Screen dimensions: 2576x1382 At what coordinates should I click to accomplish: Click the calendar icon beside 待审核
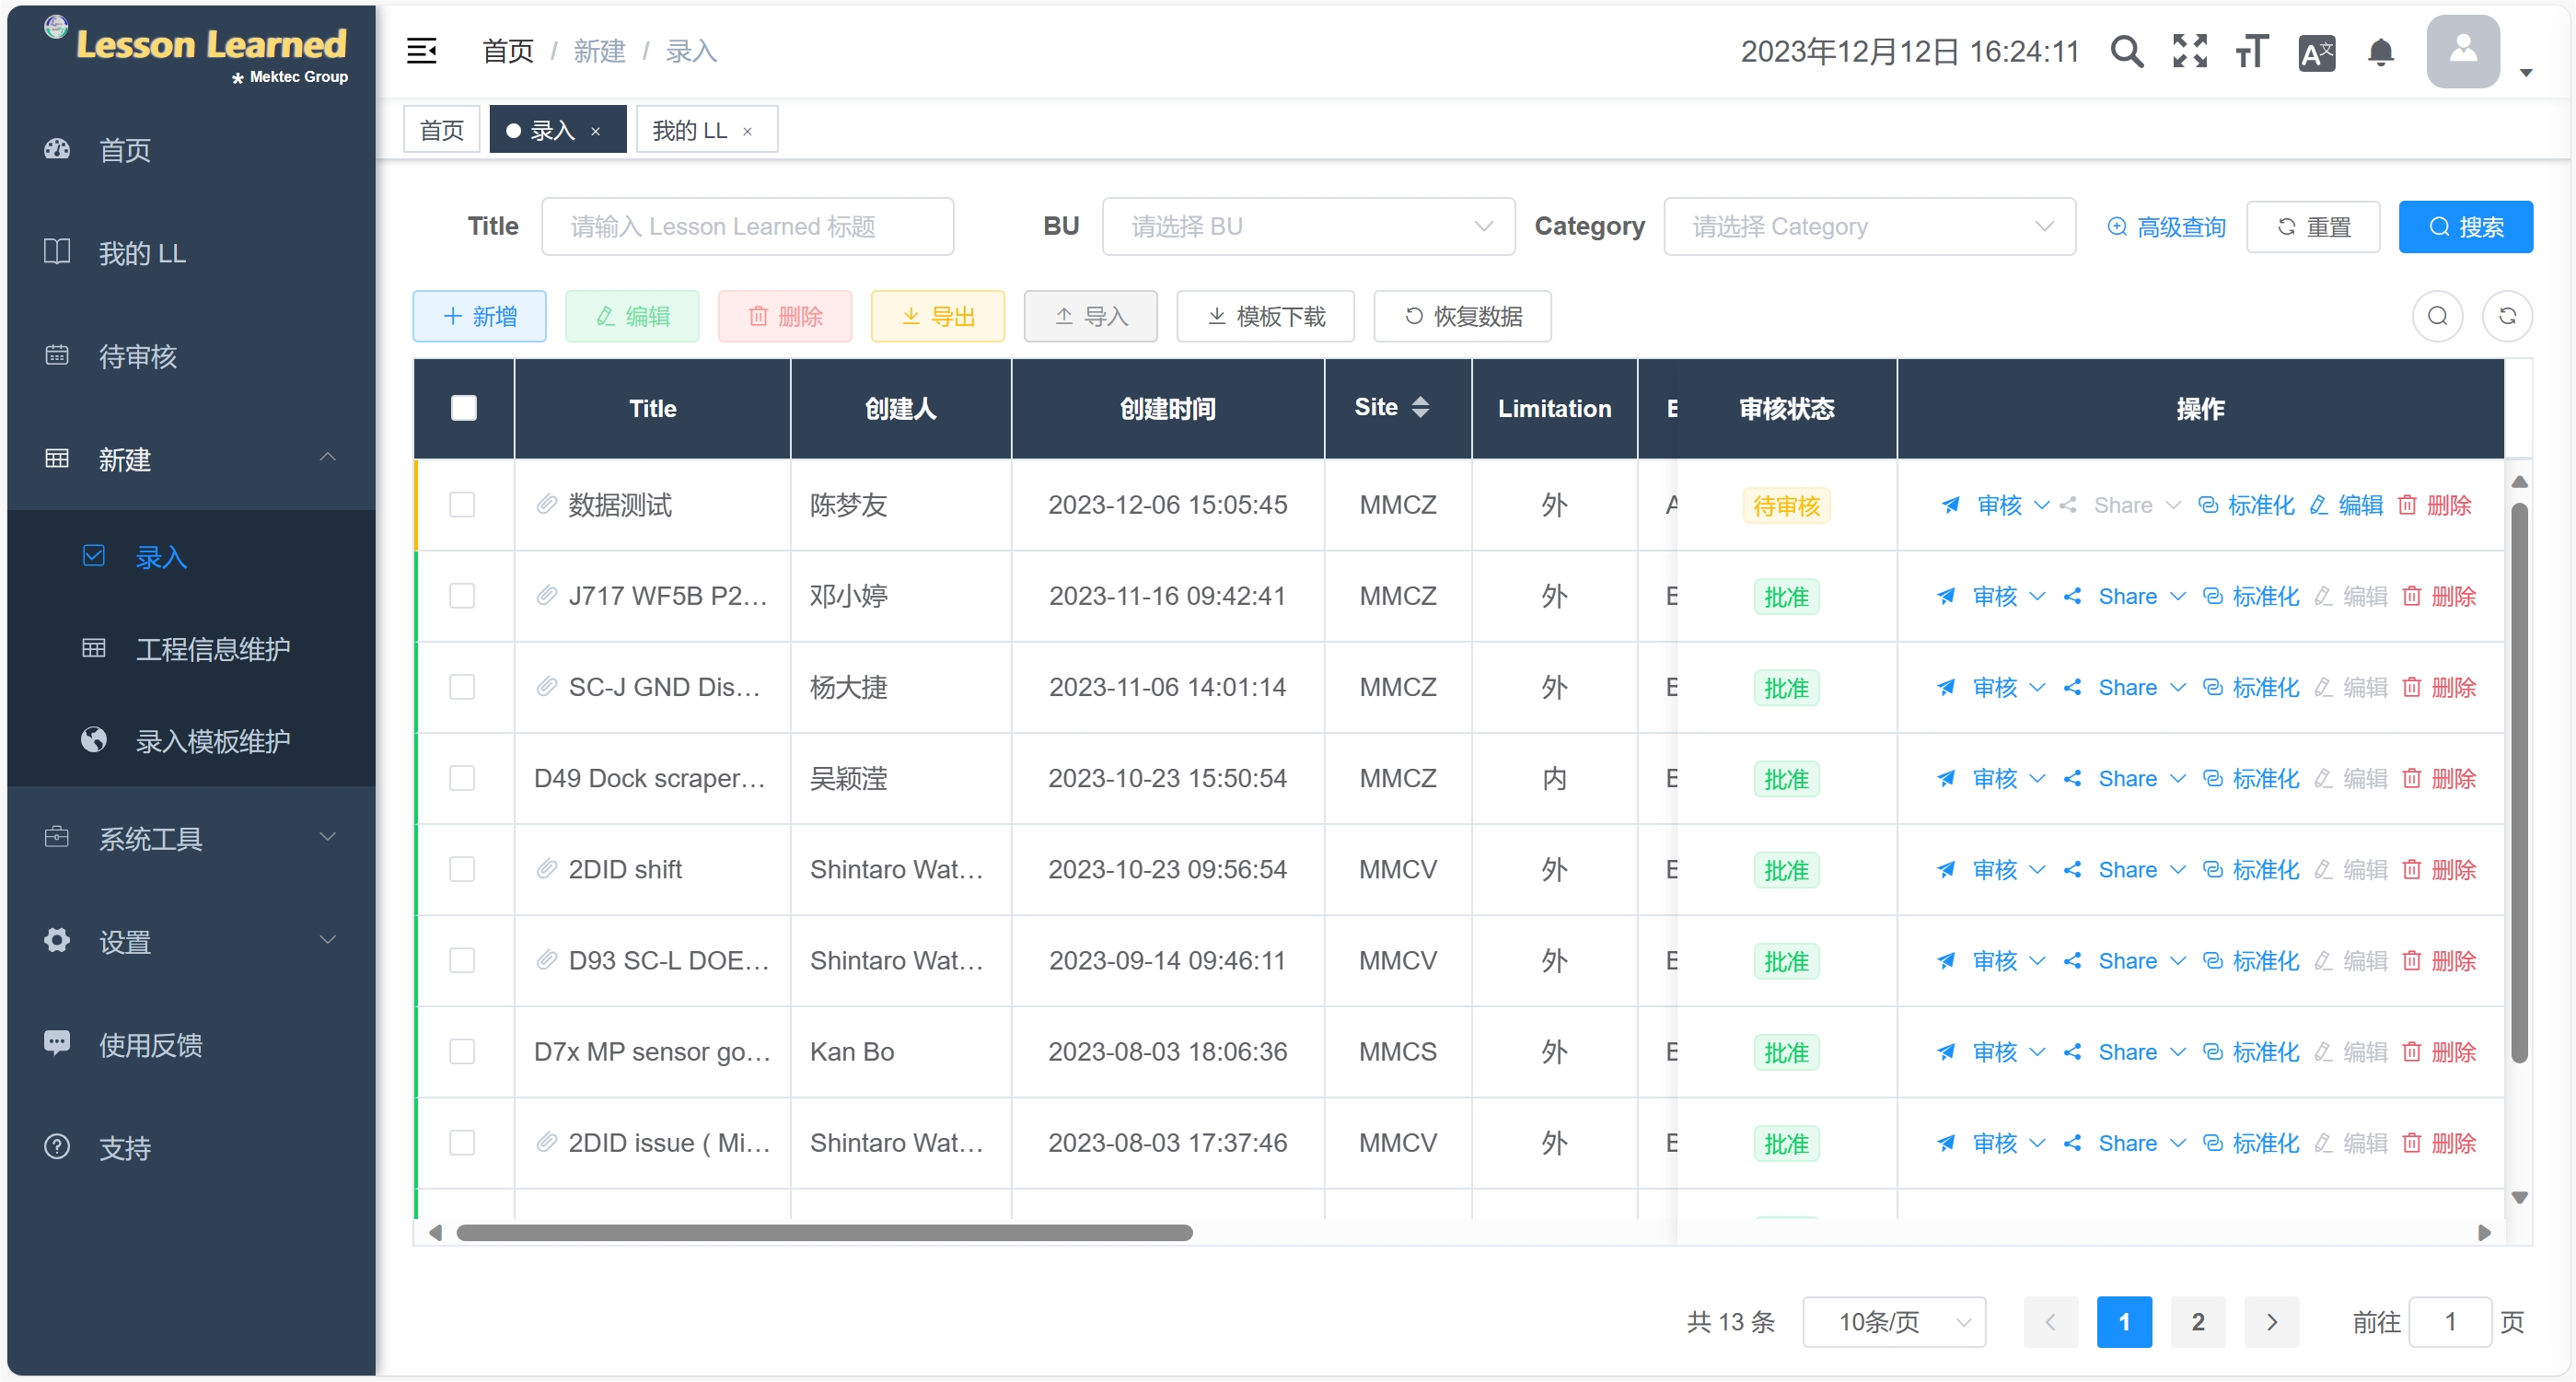click(57, 355)
